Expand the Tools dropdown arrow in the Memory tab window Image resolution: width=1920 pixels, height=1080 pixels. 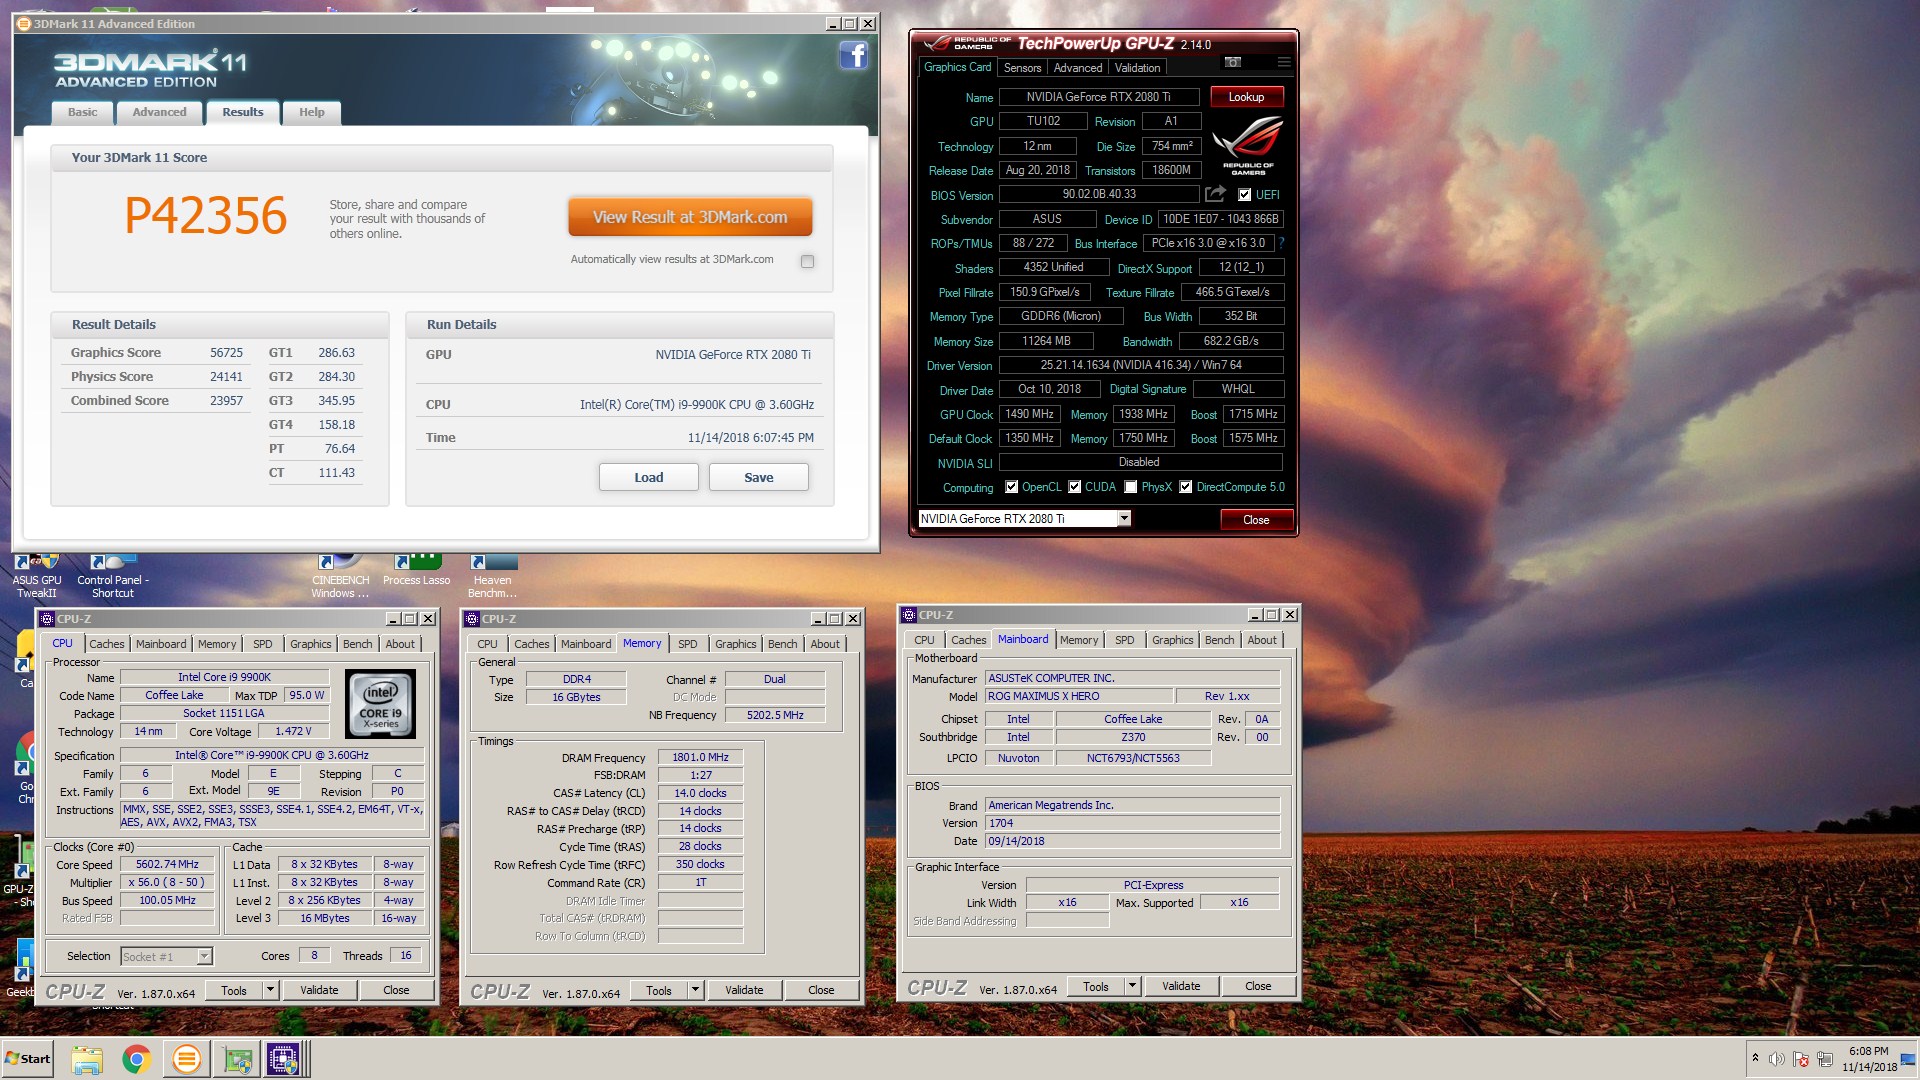tap(695, 990)
